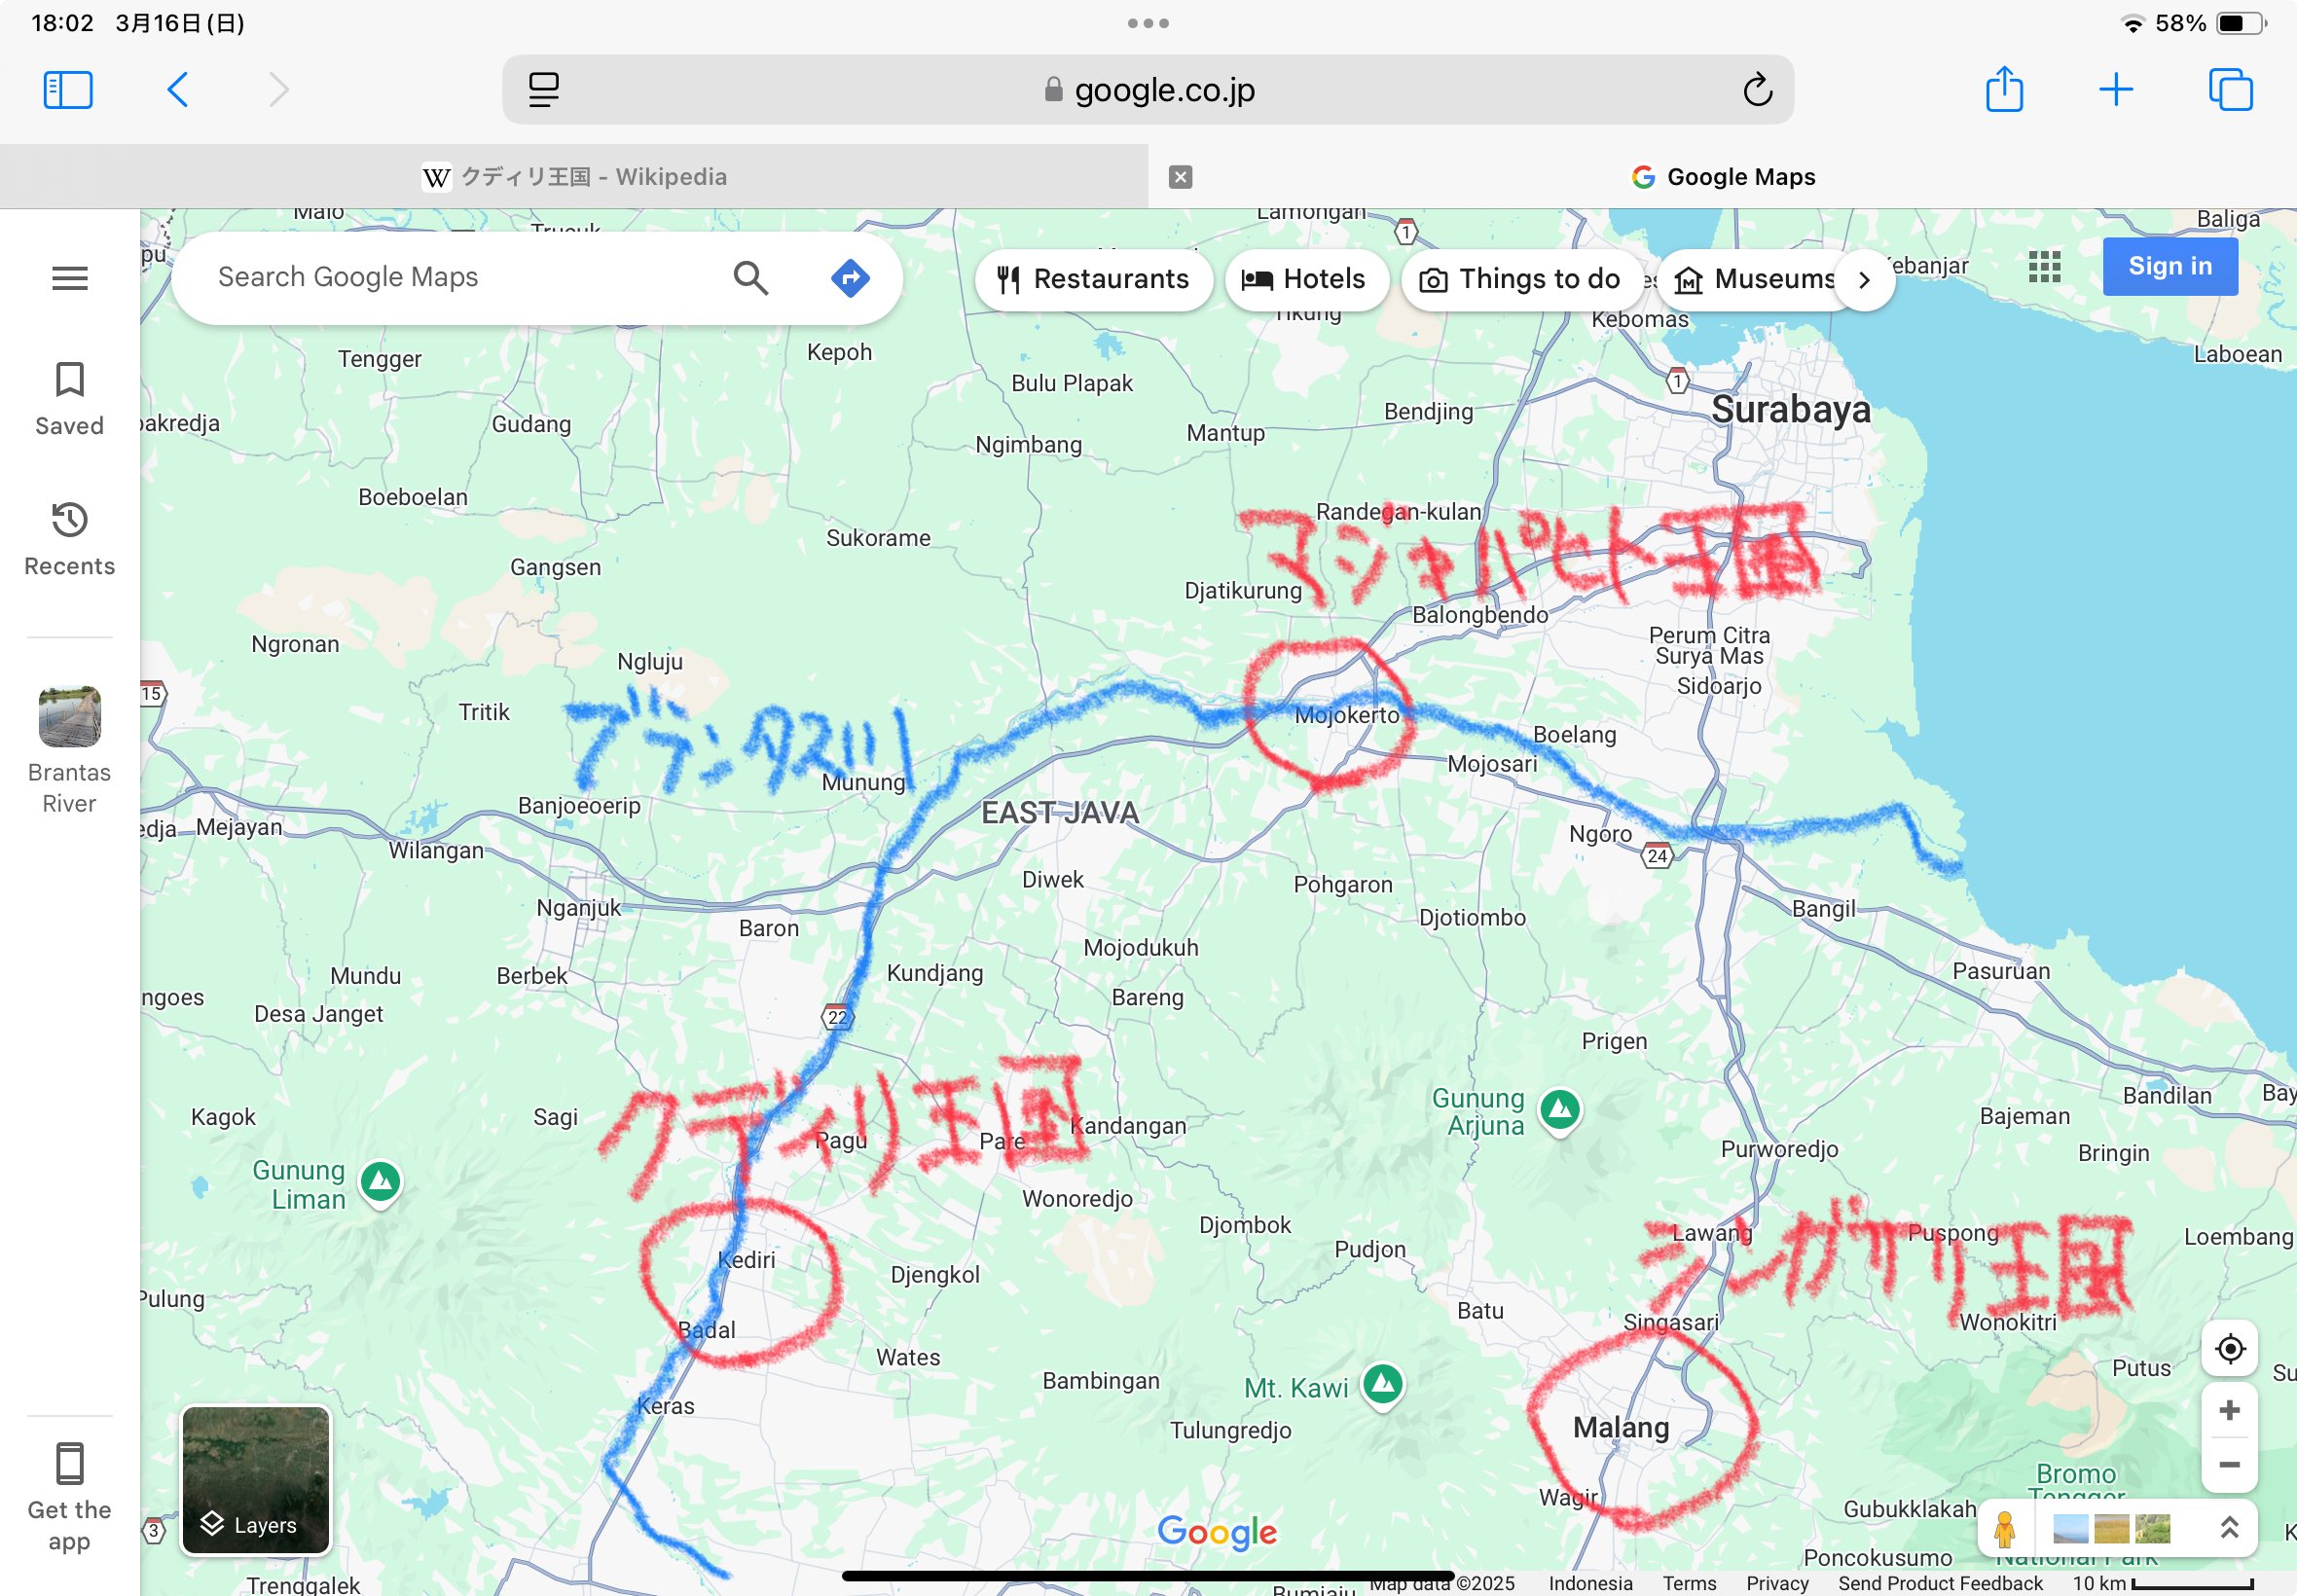Select the Google Maps tab
Viewport: 2297px width, 1596px height.
[1723, 177]
